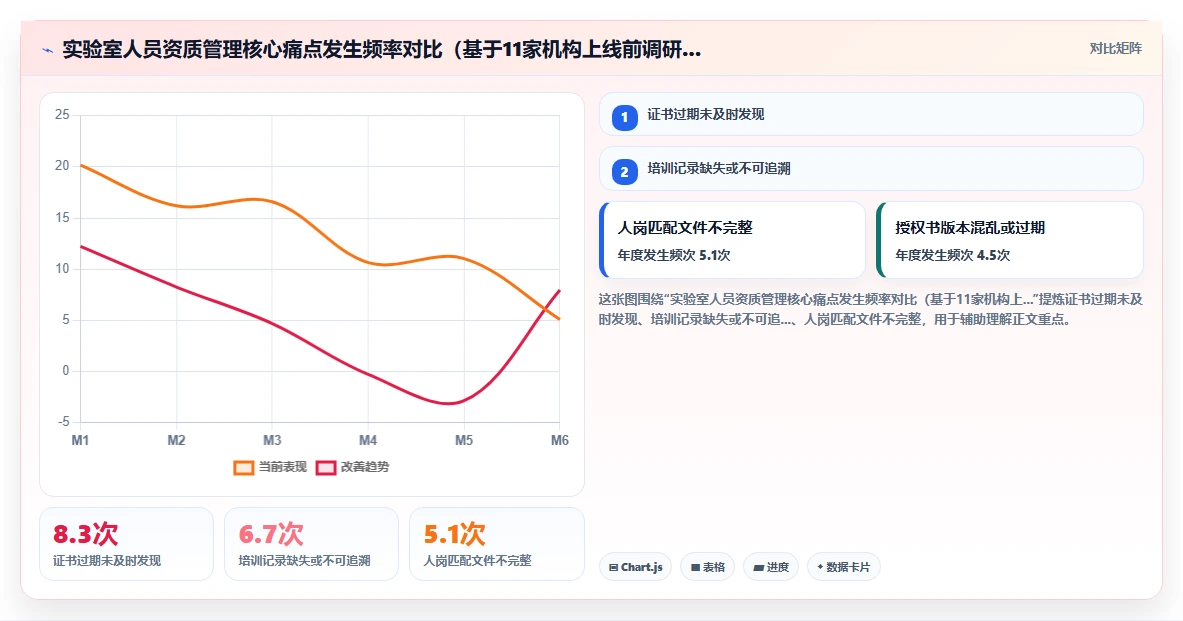Click the M5 axis label

463,441
